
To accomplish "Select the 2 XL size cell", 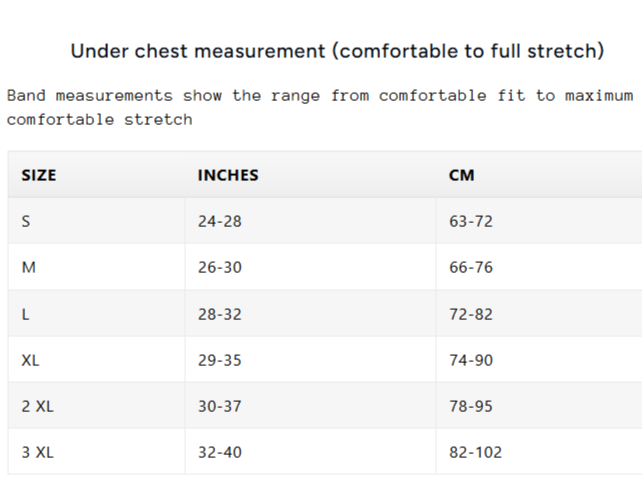I will [x=37, y=406].
